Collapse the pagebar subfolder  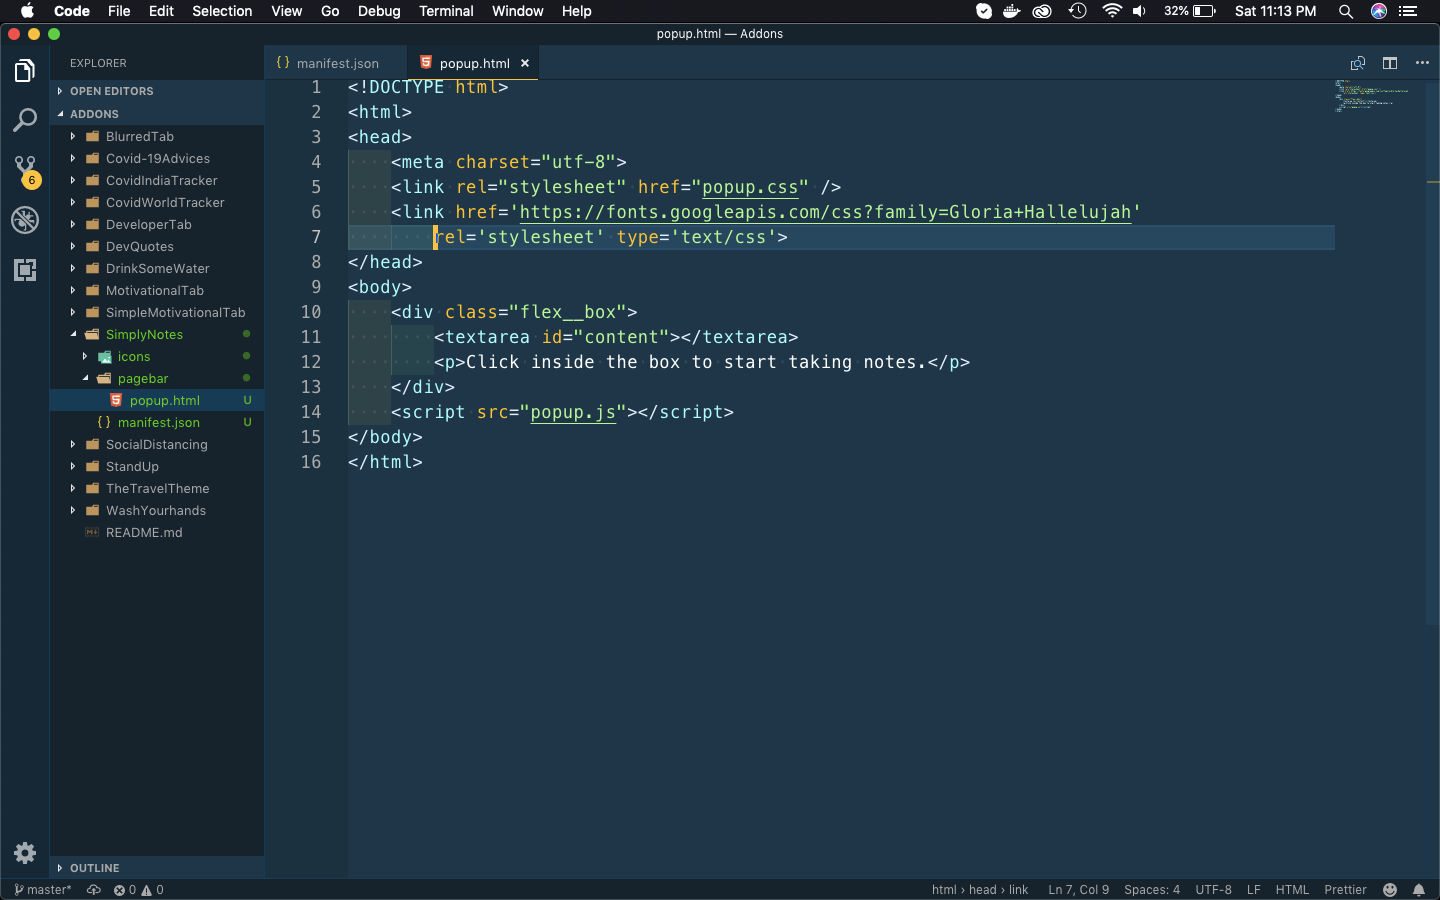(x=157, y=378)
